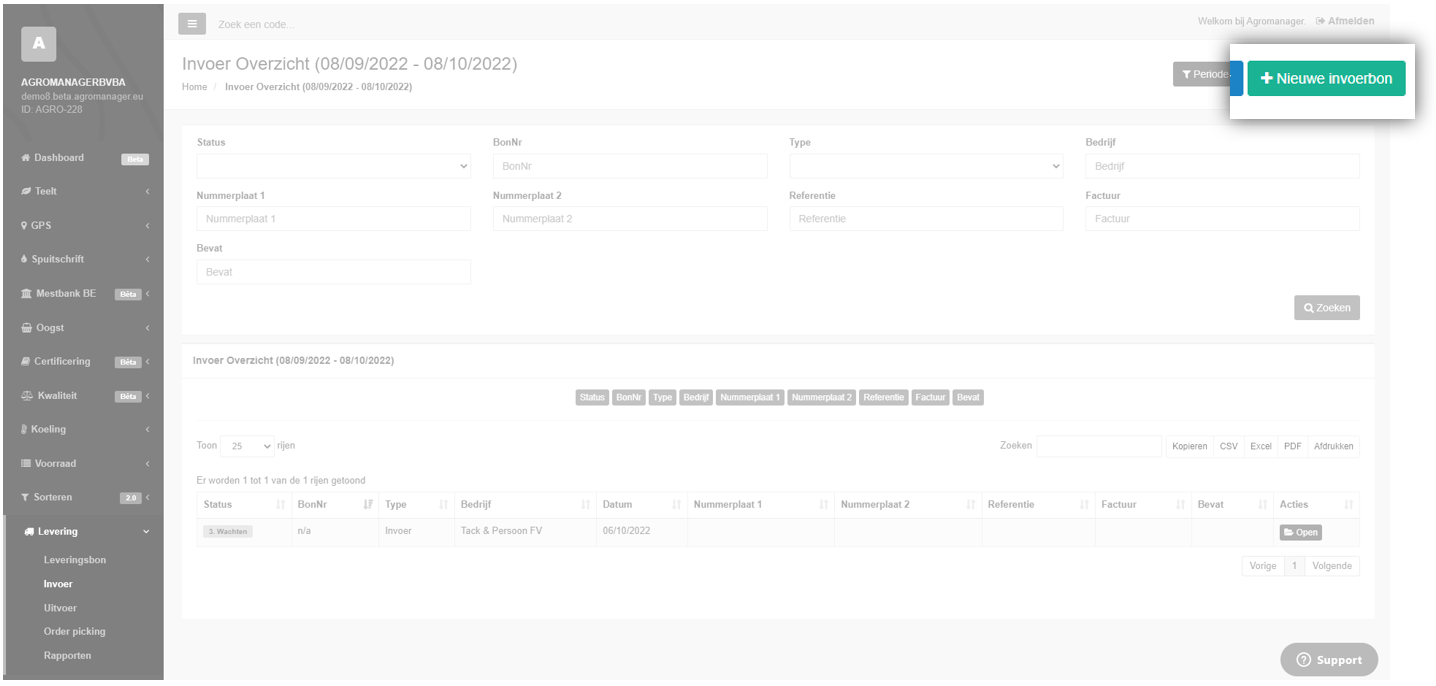The width and height of the screenshot is (1436, 686).
Task: Sort table by Datum column arrows
Action: coord(677,505)
